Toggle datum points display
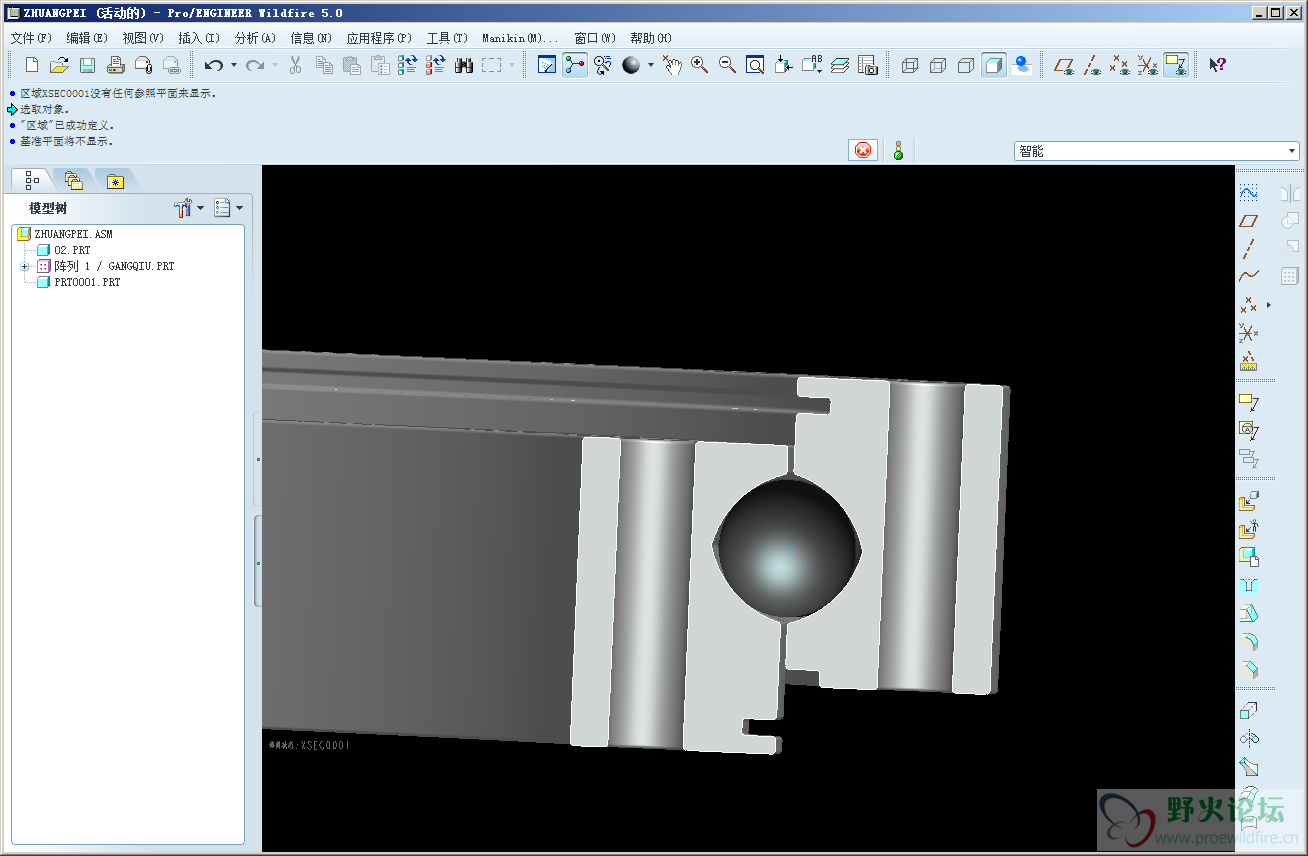Screen dimensions: 1308x856 pos(1120,65)
